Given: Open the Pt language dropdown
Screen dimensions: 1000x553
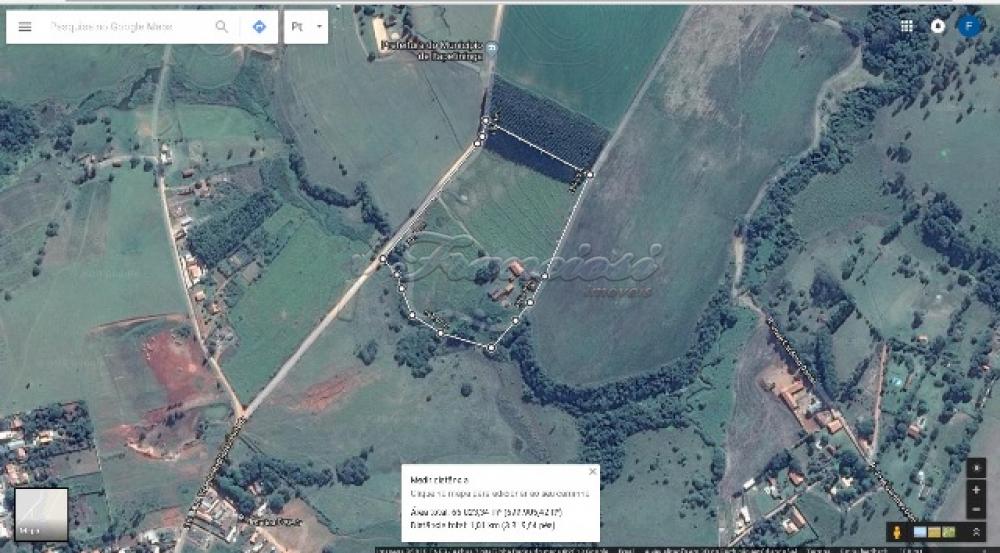Looking at the screenshot, I should (306, 27).
